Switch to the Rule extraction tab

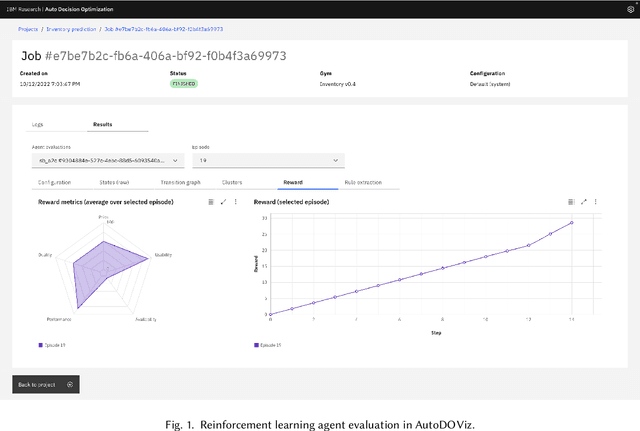click(x=364, y=183)
